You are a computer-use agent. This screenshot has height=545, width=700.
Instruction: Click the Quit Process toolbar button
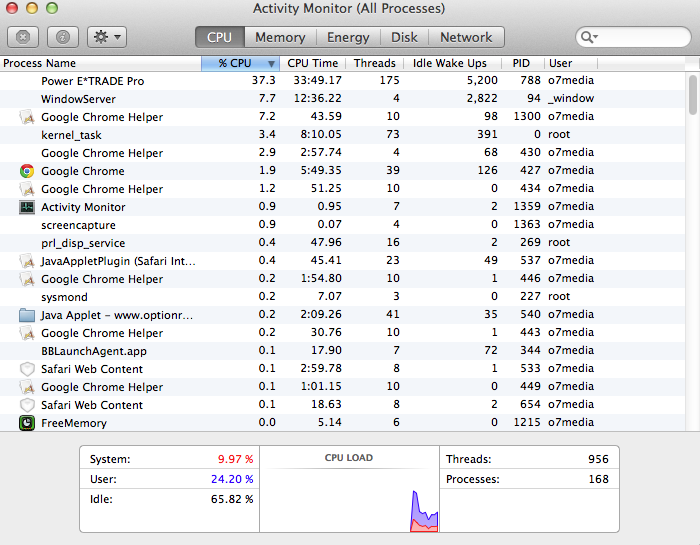[x=23, y=37]
